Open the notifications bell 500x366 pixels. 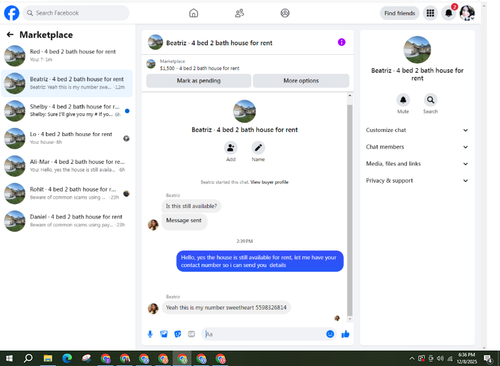tap(449, 13)
